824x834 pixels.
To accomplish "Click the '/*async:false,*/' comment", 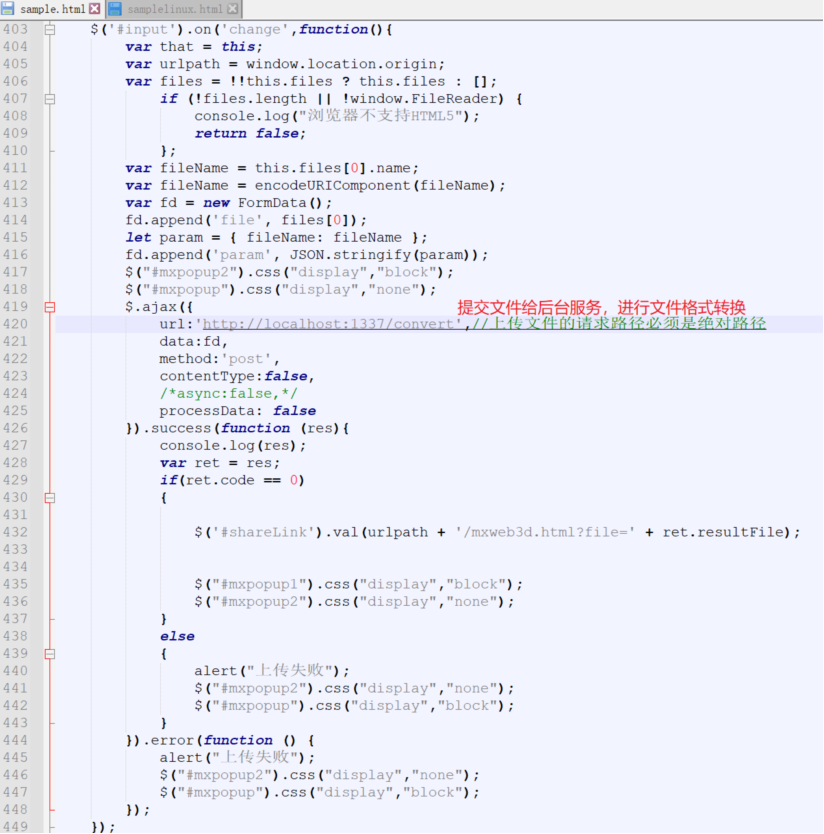I will 229,394.
